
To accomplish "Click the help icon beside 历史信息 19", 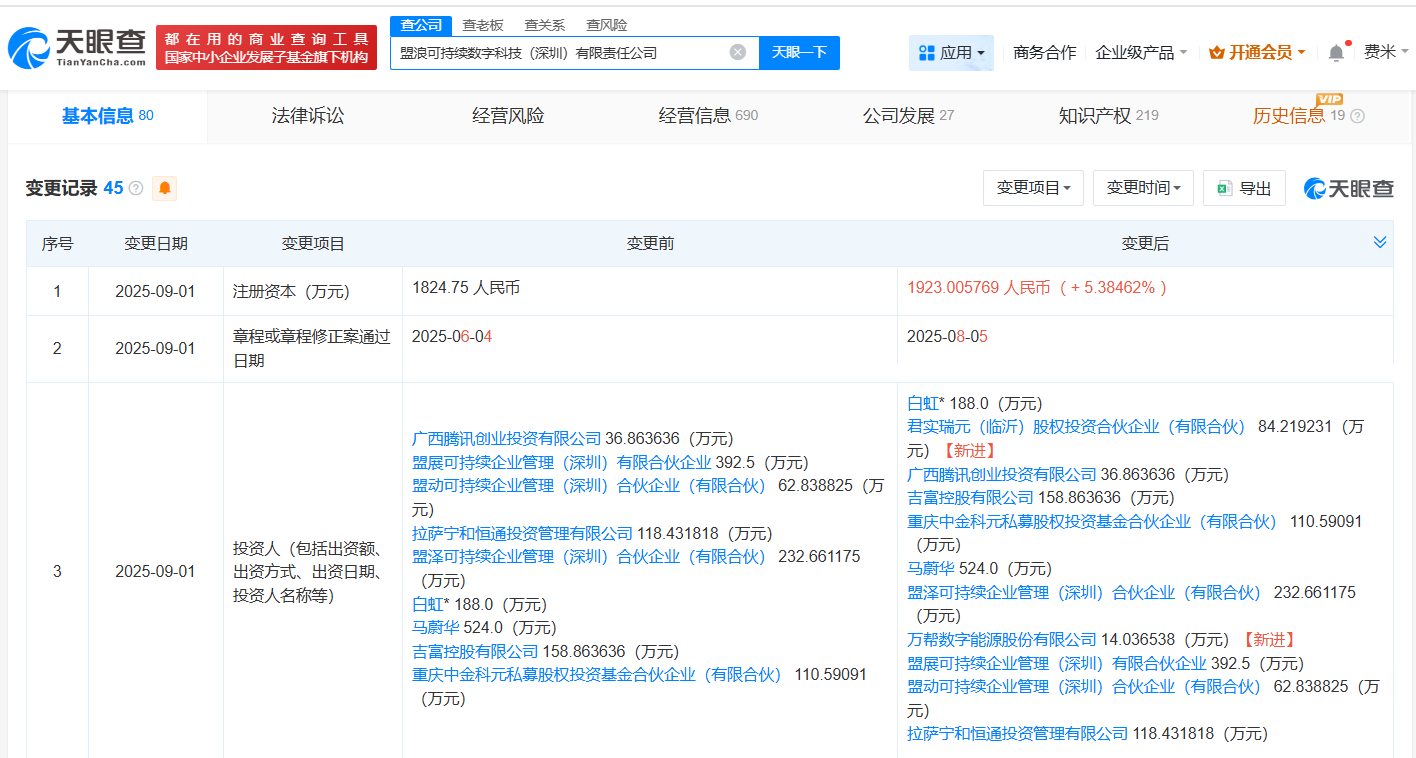I will coord(1357,116).
